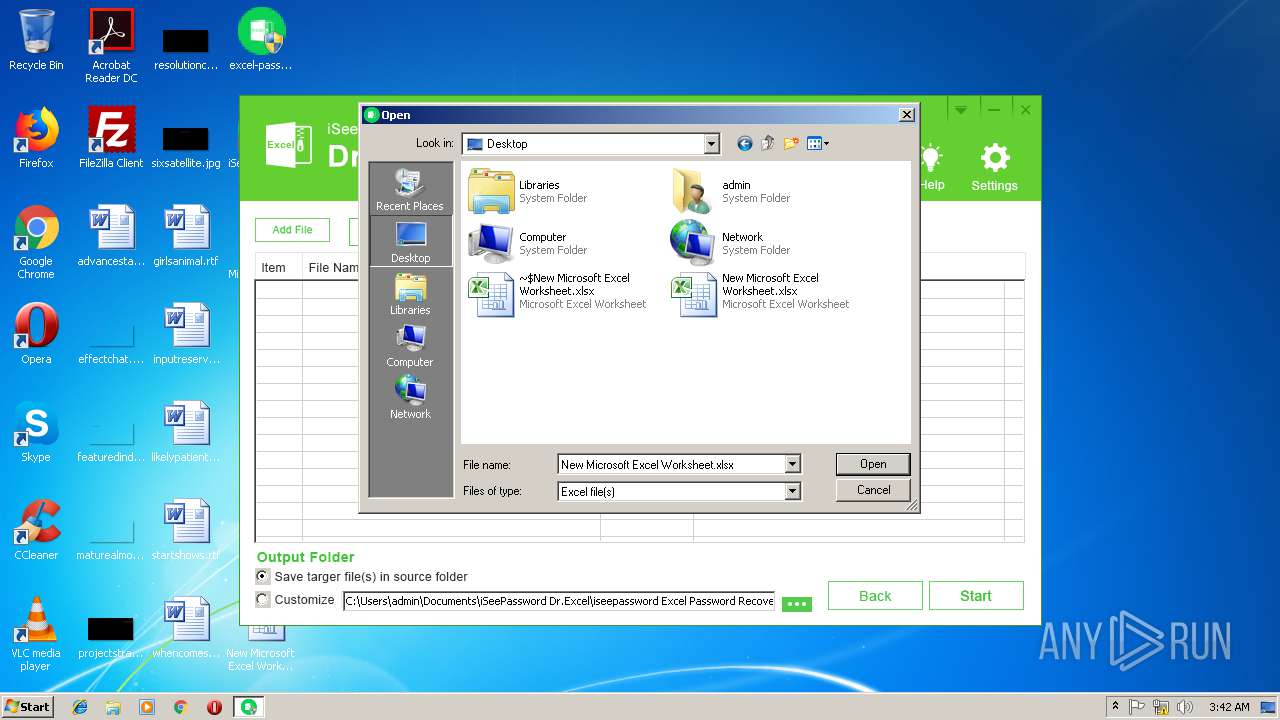This screenshot has width=1280, height=720.
Task: Go up one folder level
Action: pos(768,144)
